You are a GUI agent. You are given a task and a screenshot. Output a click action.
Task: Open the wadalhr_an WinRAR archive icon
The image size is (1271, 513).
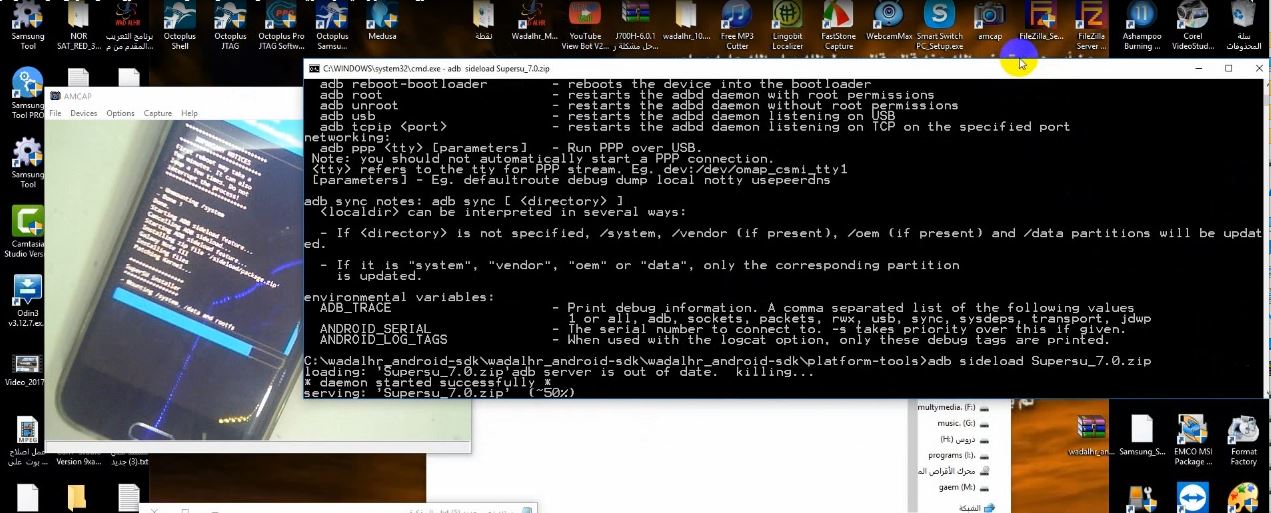coord(1091,436)
